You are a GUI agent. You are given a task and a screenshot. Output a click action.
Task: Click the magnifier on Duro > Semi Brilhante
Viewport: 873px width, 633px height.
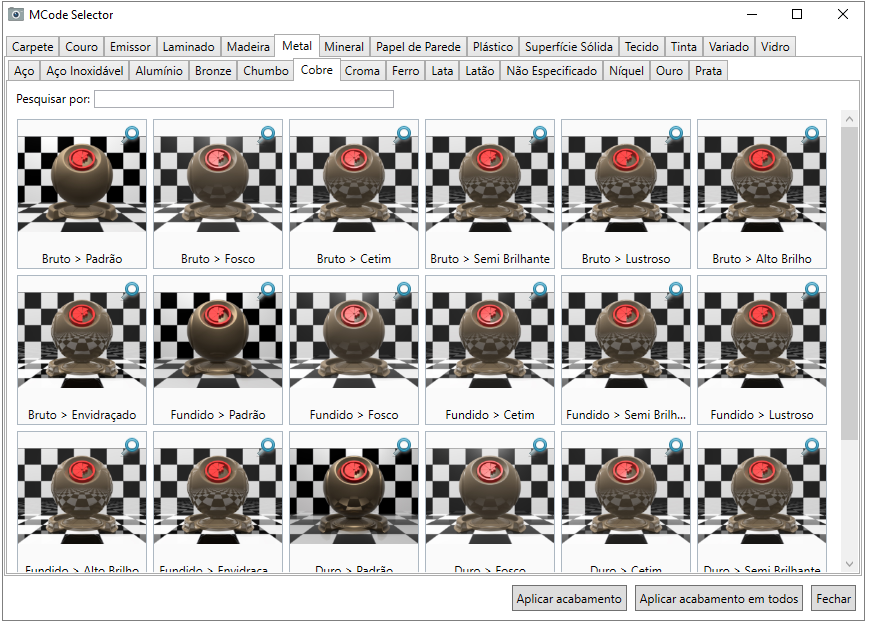(811, 446)
